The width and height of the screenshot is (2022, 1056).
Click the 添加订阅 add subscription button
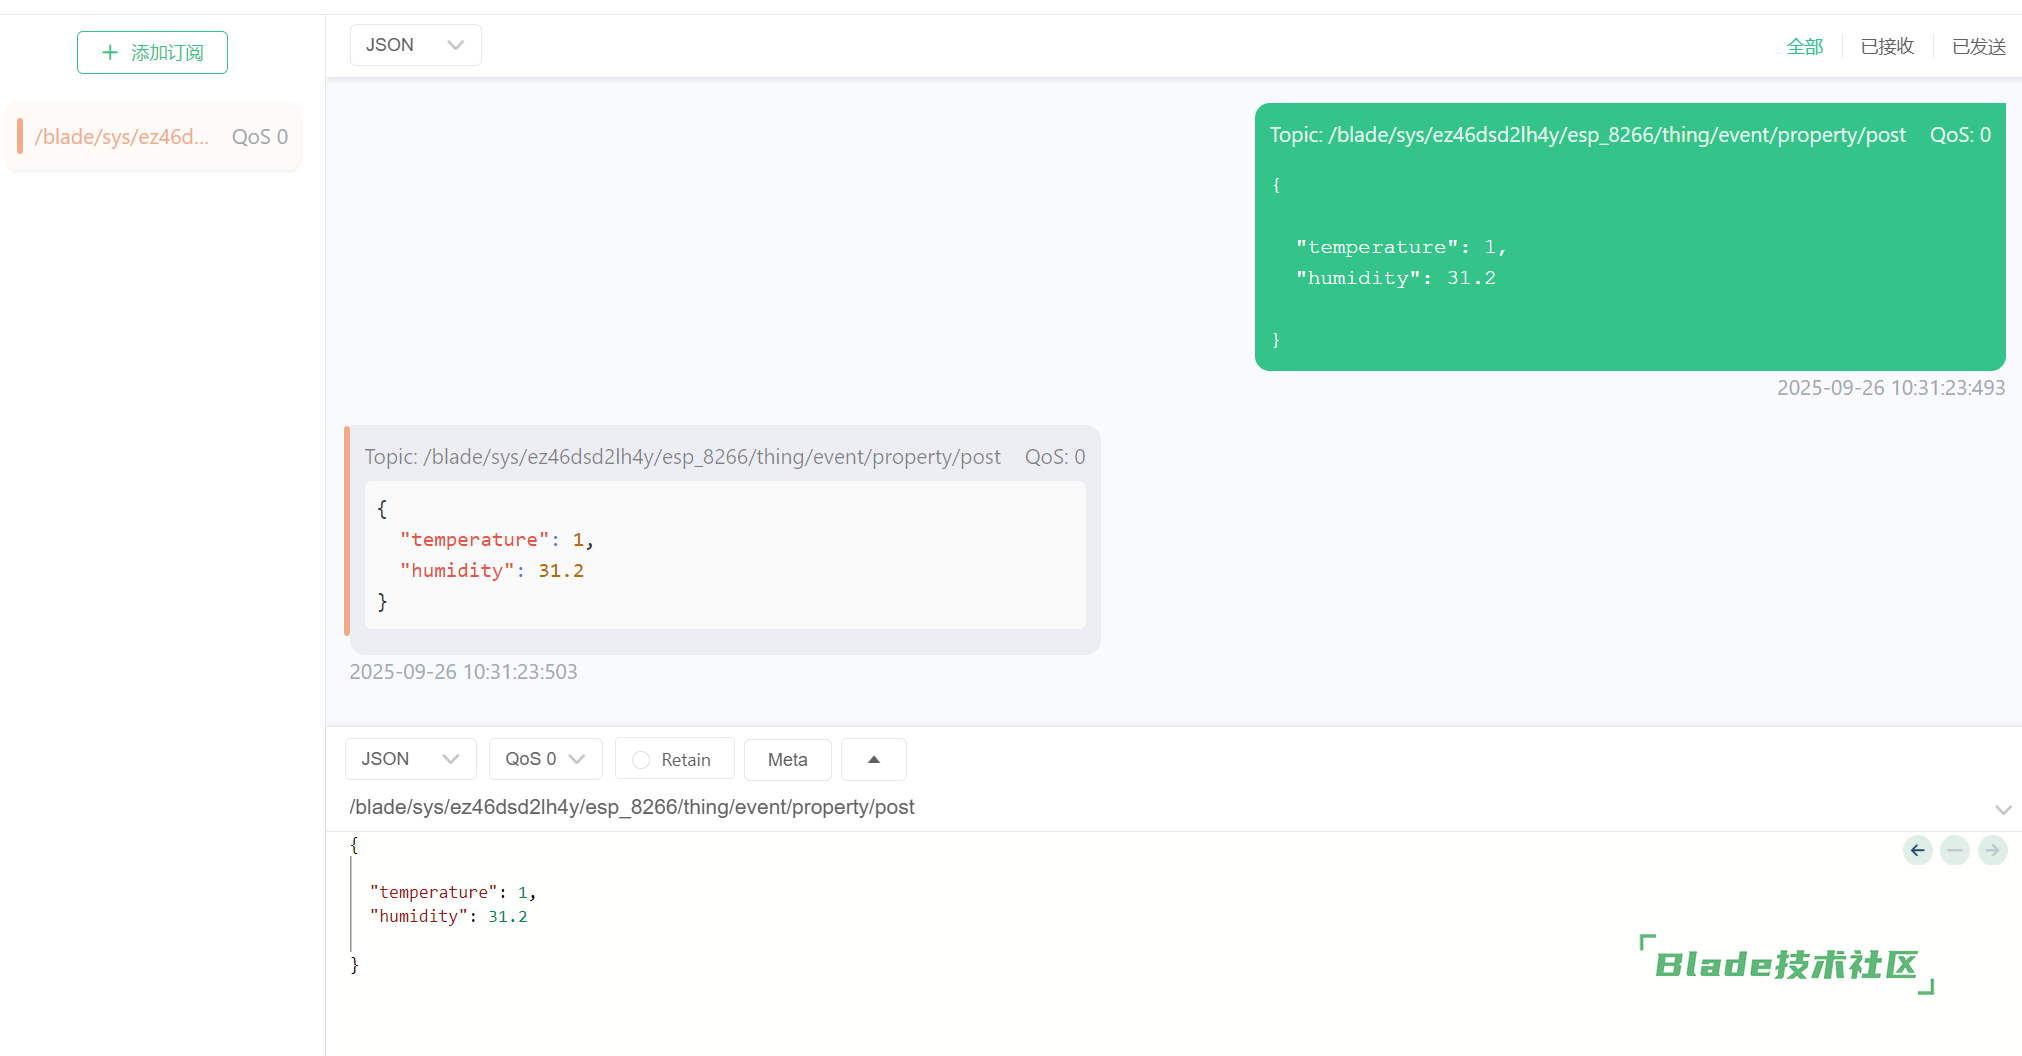coord(152,52)
